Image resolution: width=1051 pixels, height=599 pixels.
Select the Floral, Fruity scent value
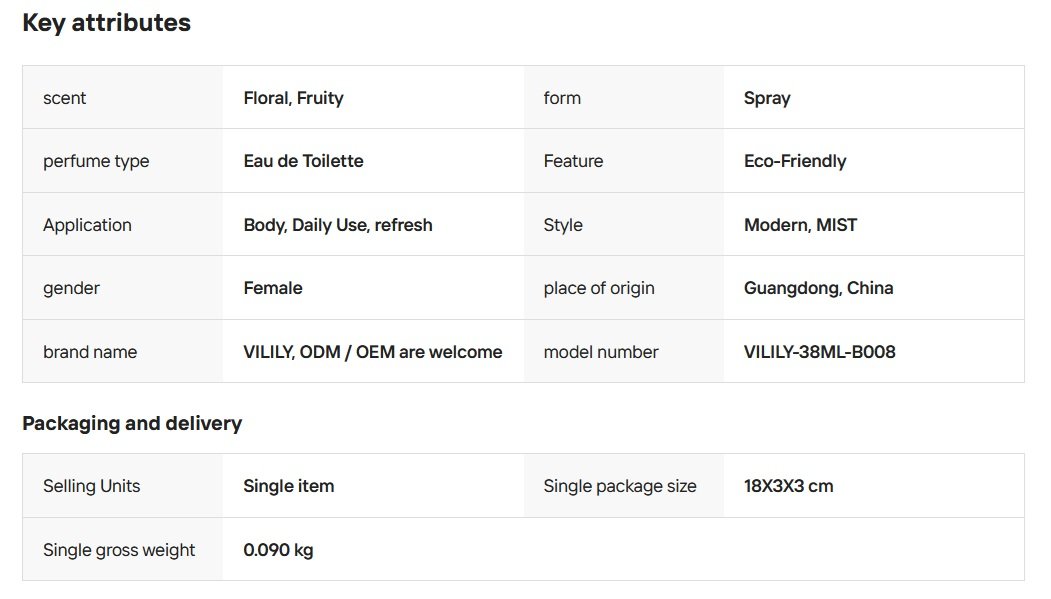point(293,98)
